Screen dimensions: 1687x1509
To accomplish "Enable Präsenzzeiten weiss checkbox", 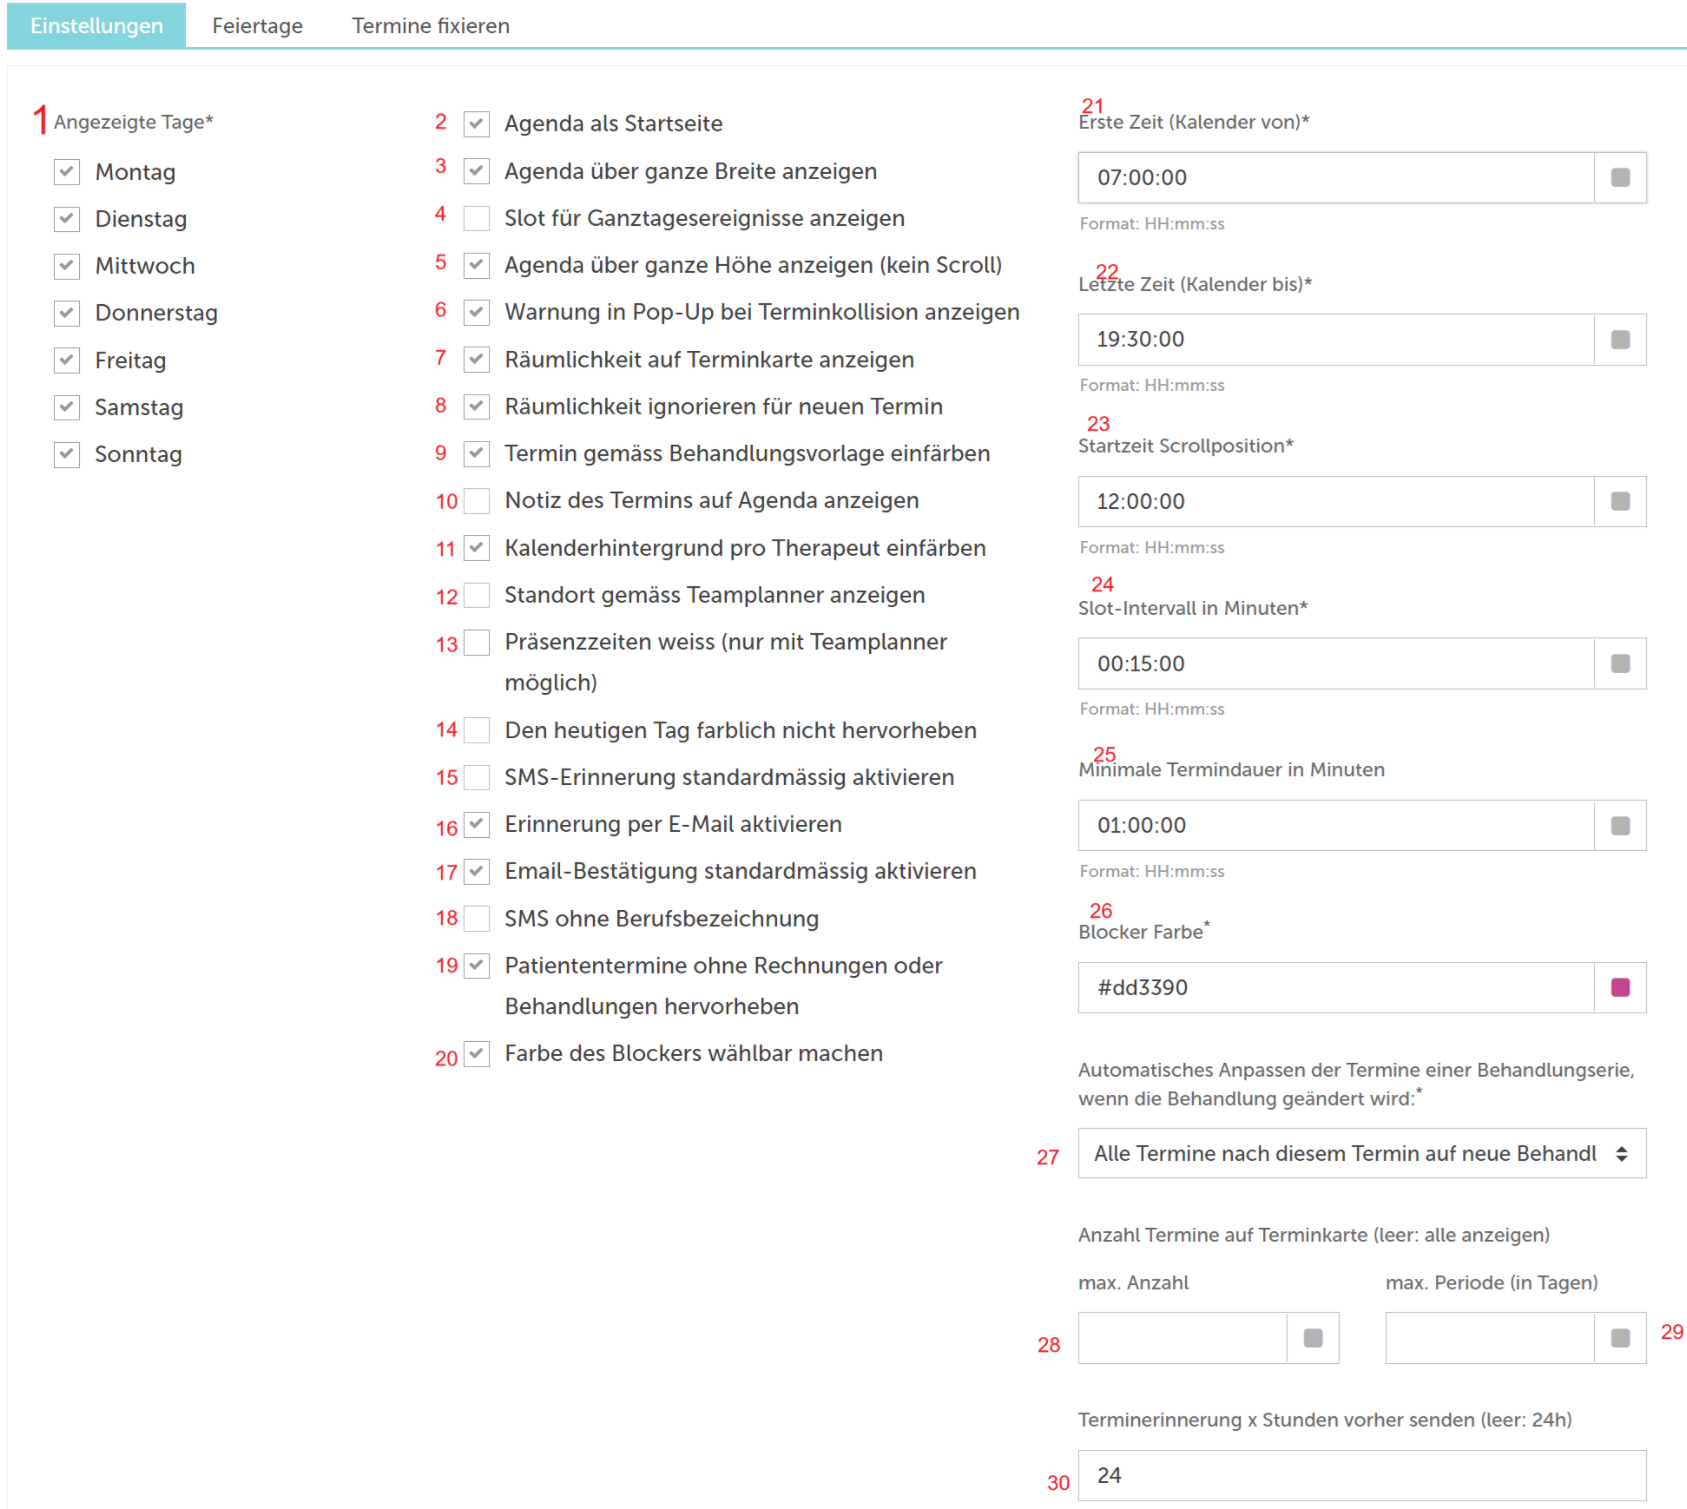I will [x=477, y=642].
